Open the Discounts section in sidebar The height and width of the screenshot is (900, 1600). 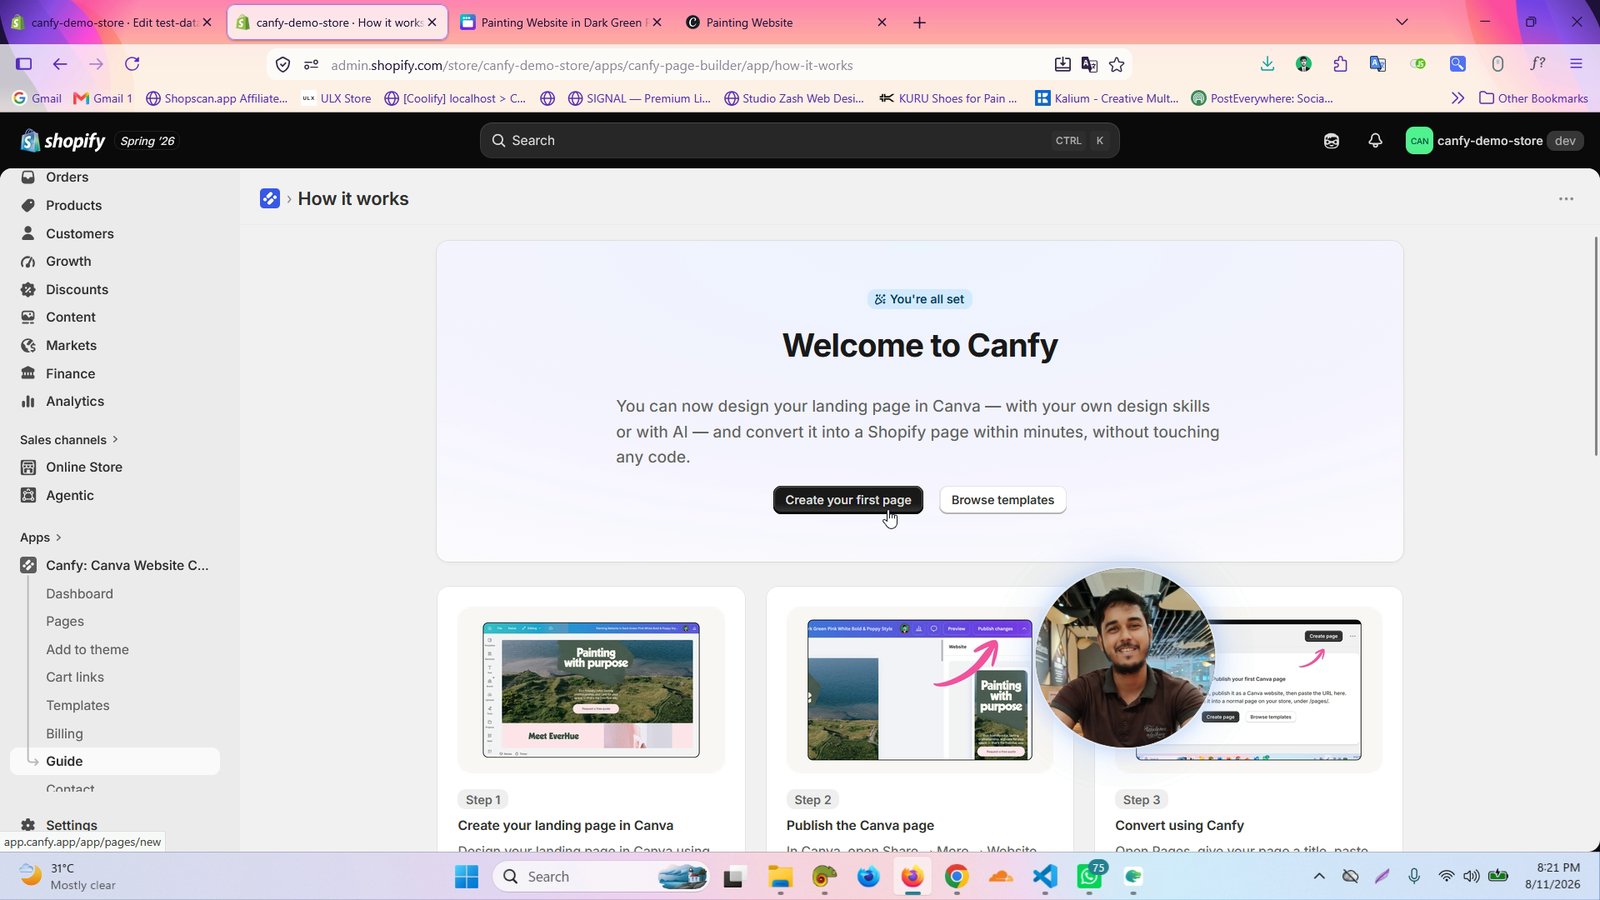pos(77,289)
